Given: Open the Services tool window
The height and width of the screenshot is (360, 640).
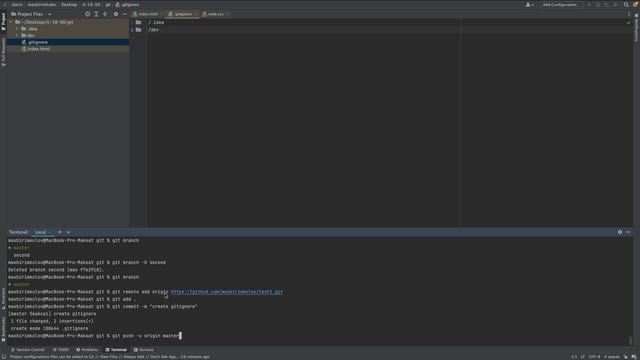Looking at the screenshot, I should (144, 350).
